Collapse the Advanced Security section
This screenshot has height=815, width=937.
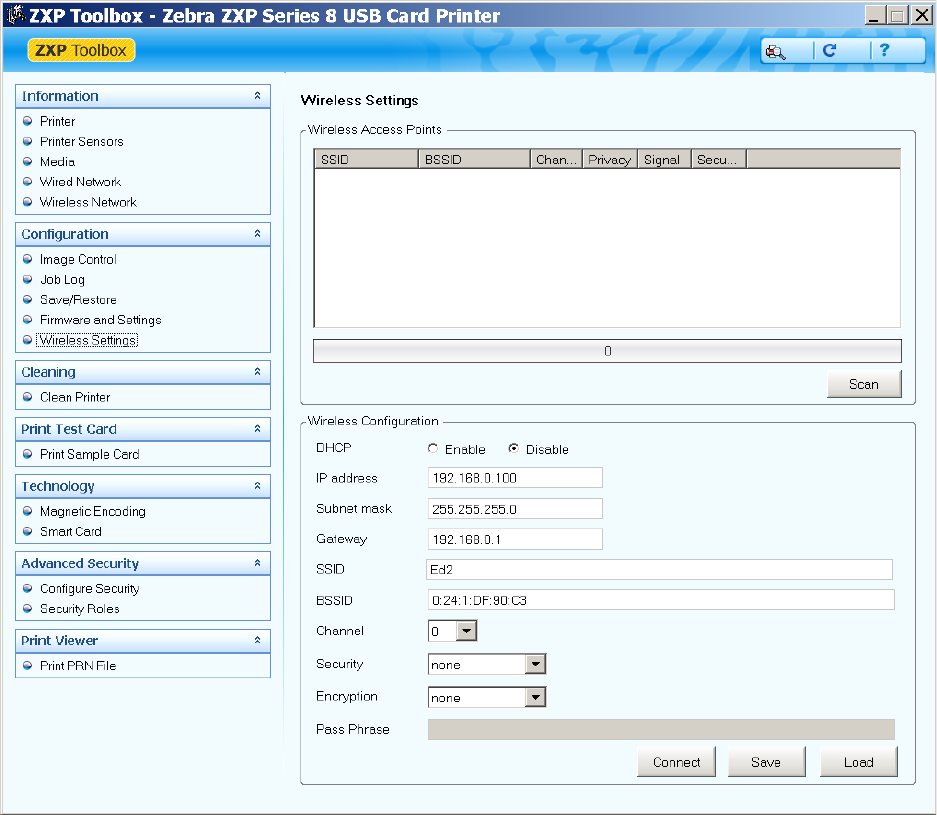(x=257, y=563)
